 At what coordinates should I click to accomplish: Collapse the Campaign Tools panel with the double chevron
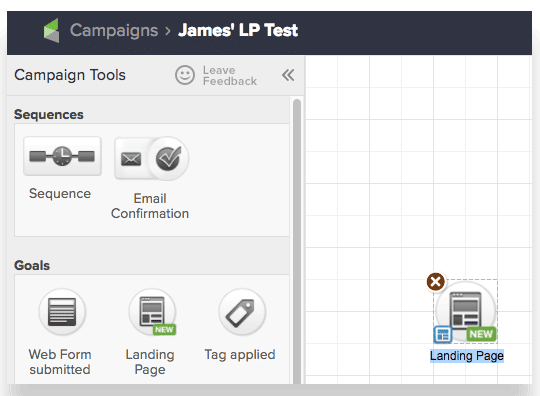tap(288, 75)
